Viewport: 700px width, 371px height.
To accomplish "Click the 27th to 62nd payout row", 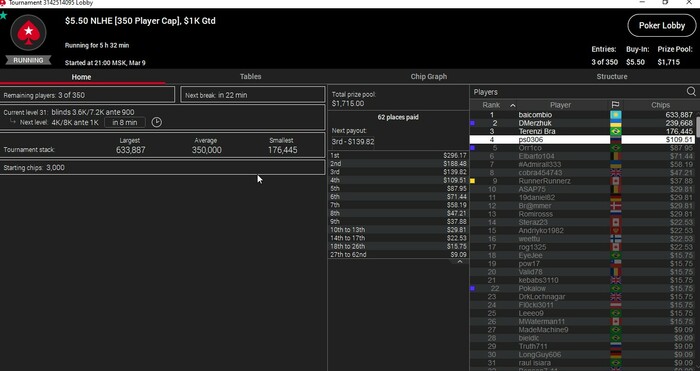I will click(398, 254).
